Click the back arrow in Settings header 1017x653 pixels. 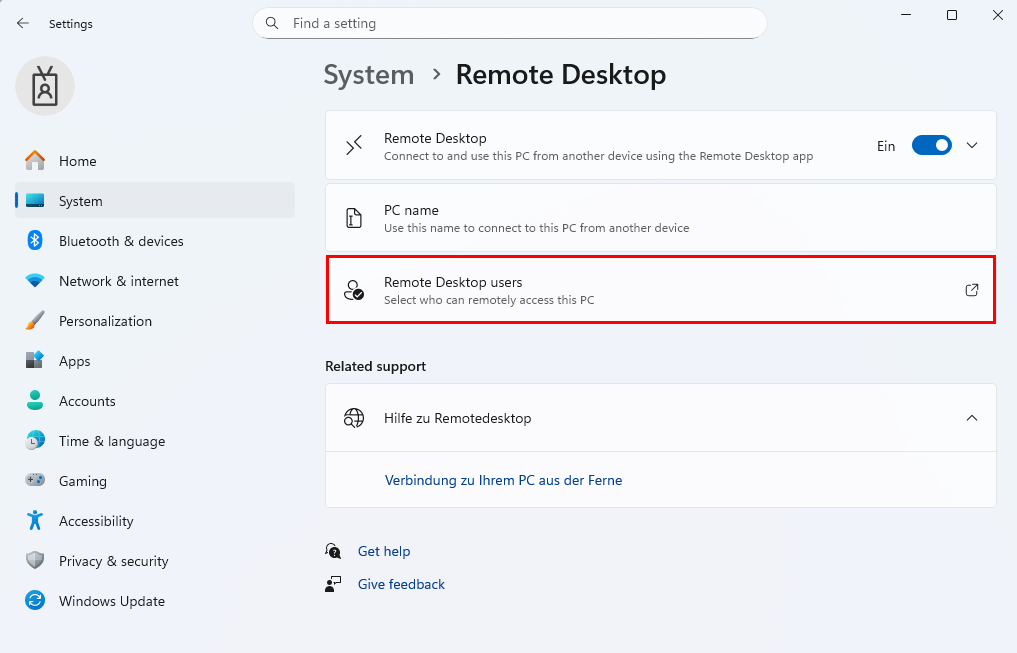[23, 23]
